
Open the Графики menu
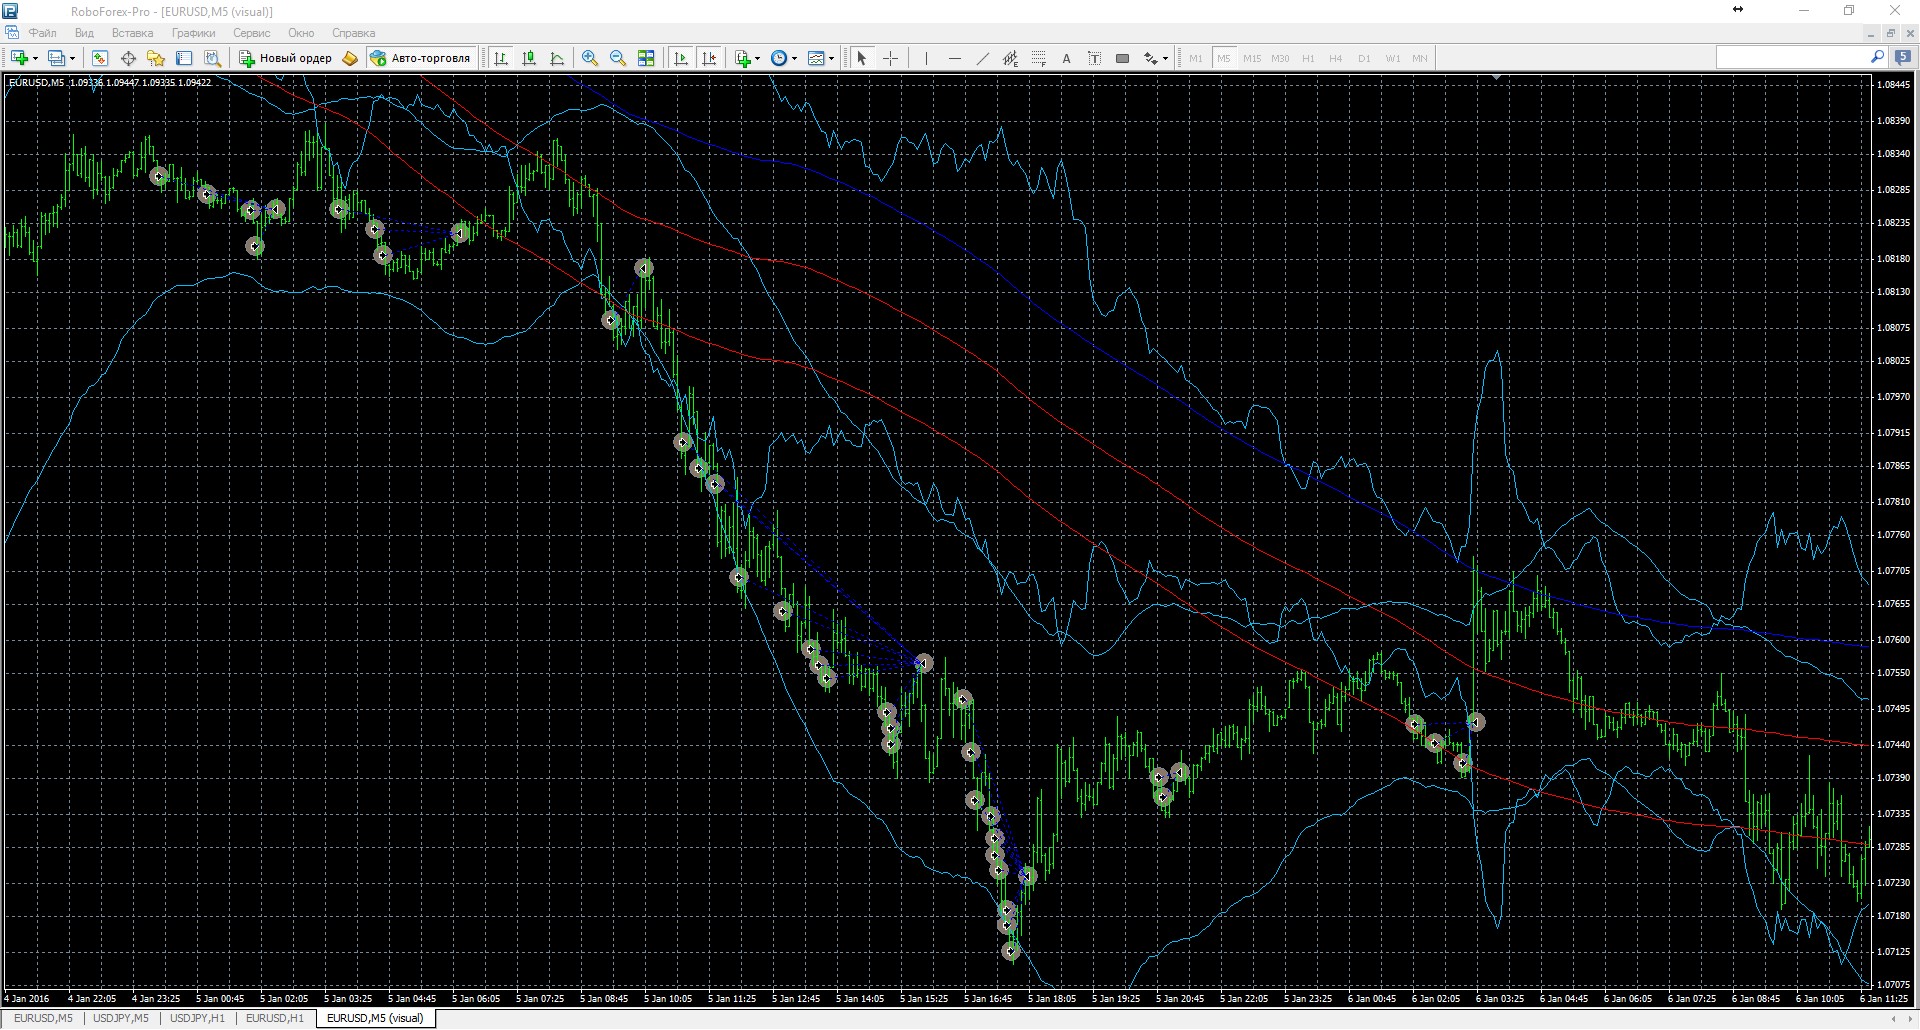point(194,33)
